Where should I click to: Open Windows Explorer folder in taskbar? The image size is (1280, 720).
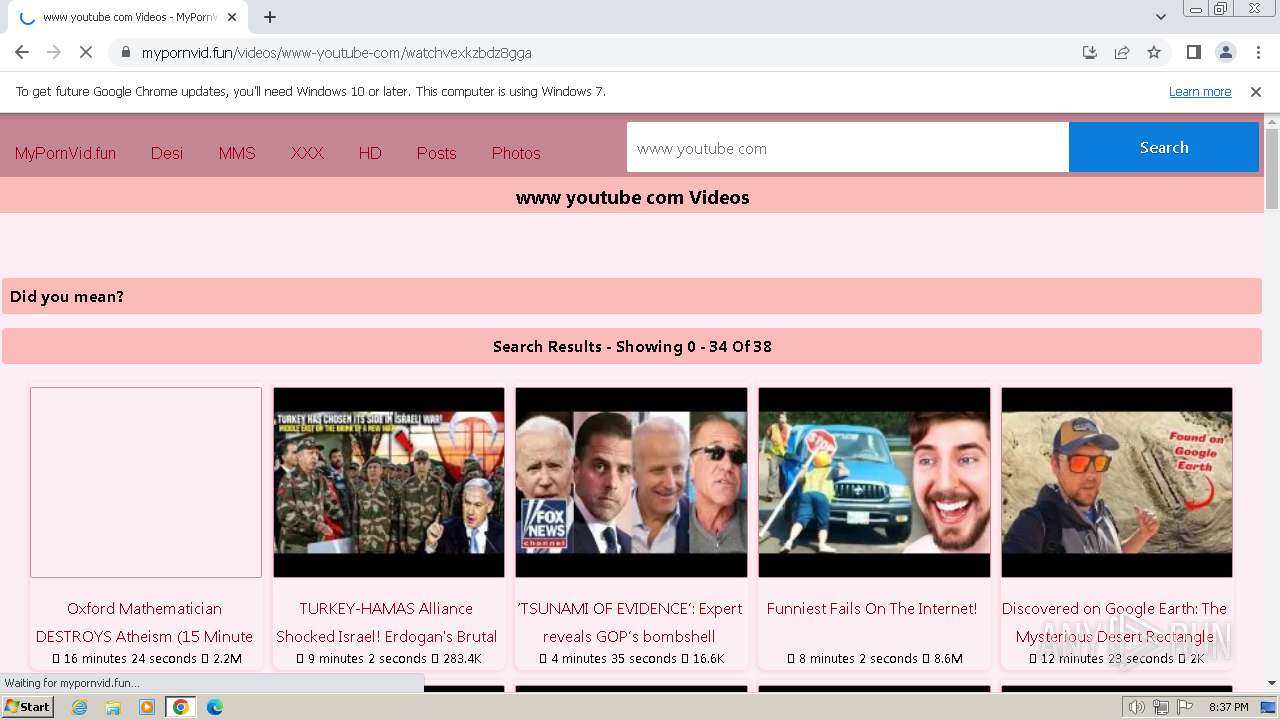(113, 707)
